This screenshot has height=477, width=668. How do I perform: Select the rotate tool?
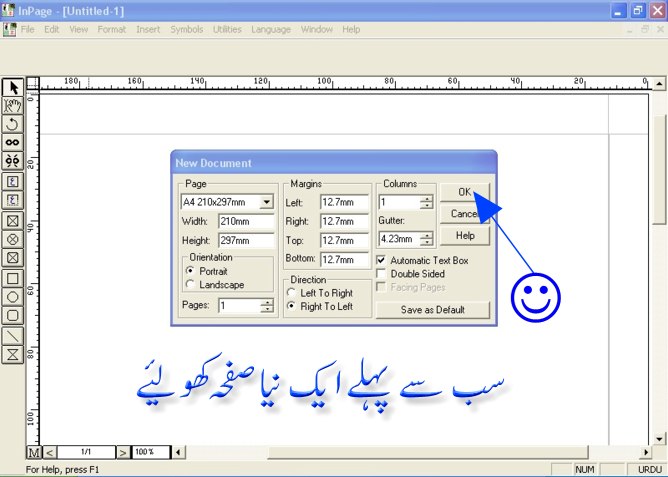[13, 124]
